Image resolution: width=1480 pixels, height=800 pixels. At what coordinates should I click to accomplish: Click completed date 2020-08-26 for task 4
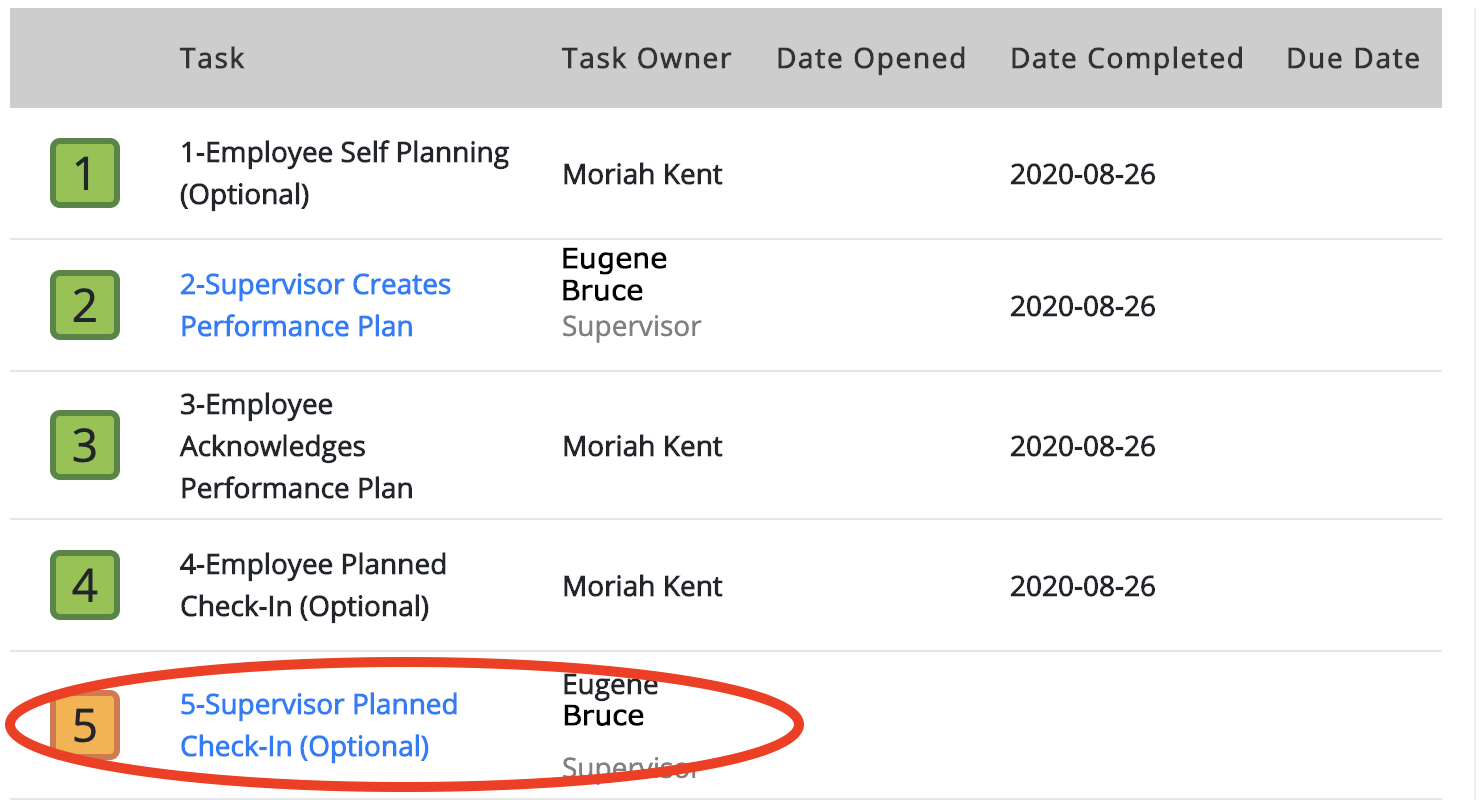coord(1083,586)
